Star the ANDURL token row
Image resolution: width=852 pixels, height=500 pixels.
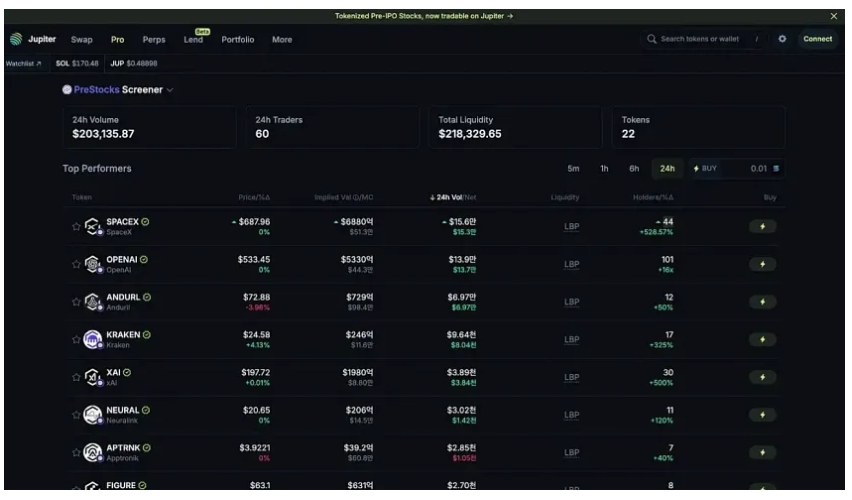(x=76, y=302)
